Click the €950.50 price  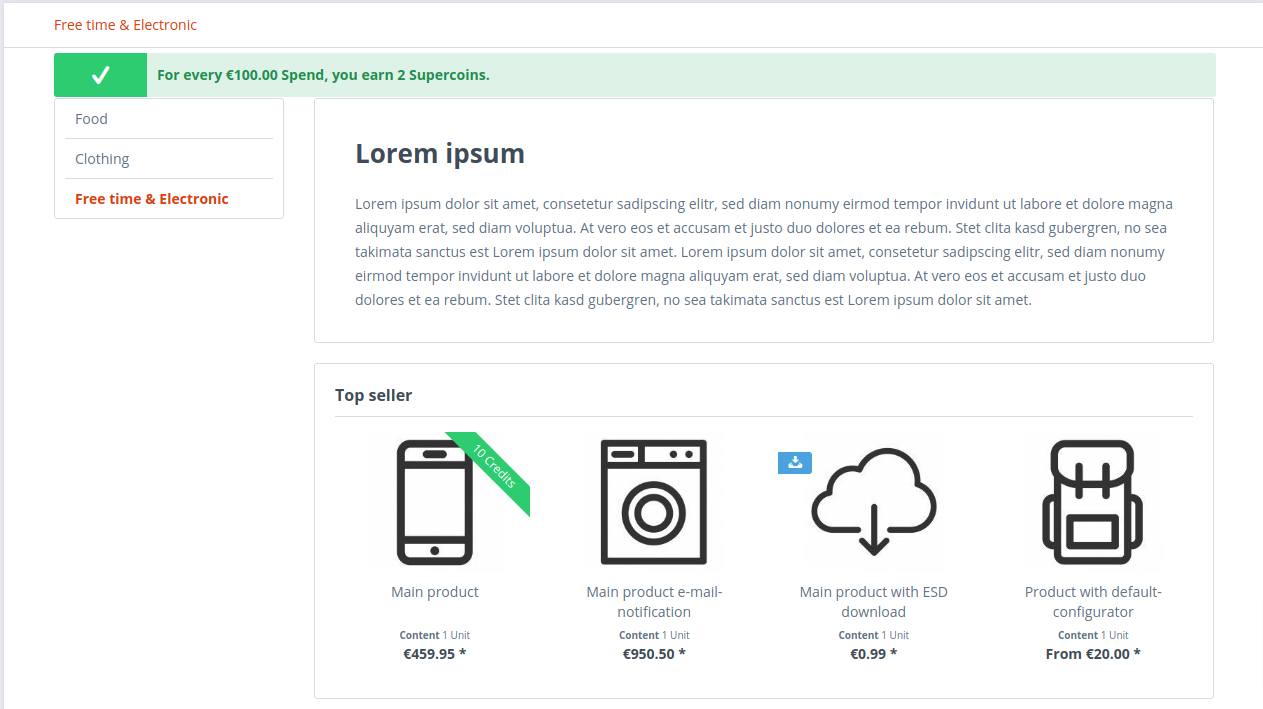point(654,654)
